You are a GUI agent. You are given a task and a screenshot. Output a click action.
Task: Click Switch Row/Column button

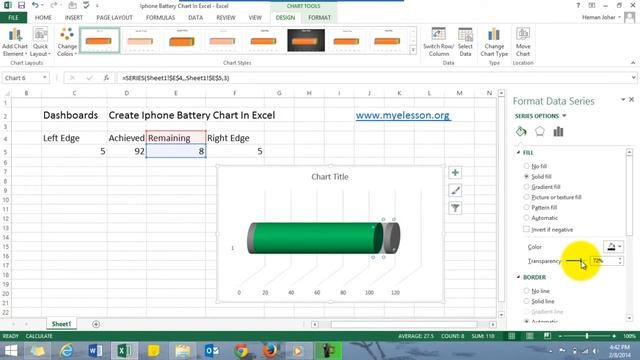point(438,42)
